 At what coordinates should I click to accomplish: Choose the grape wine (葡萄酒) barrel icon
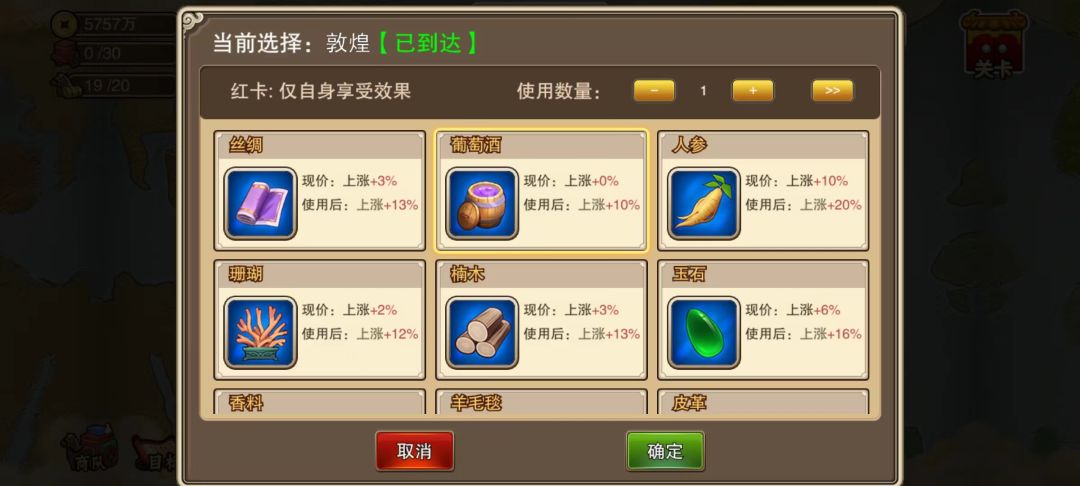pyautogui.click(x=482, y=204)
